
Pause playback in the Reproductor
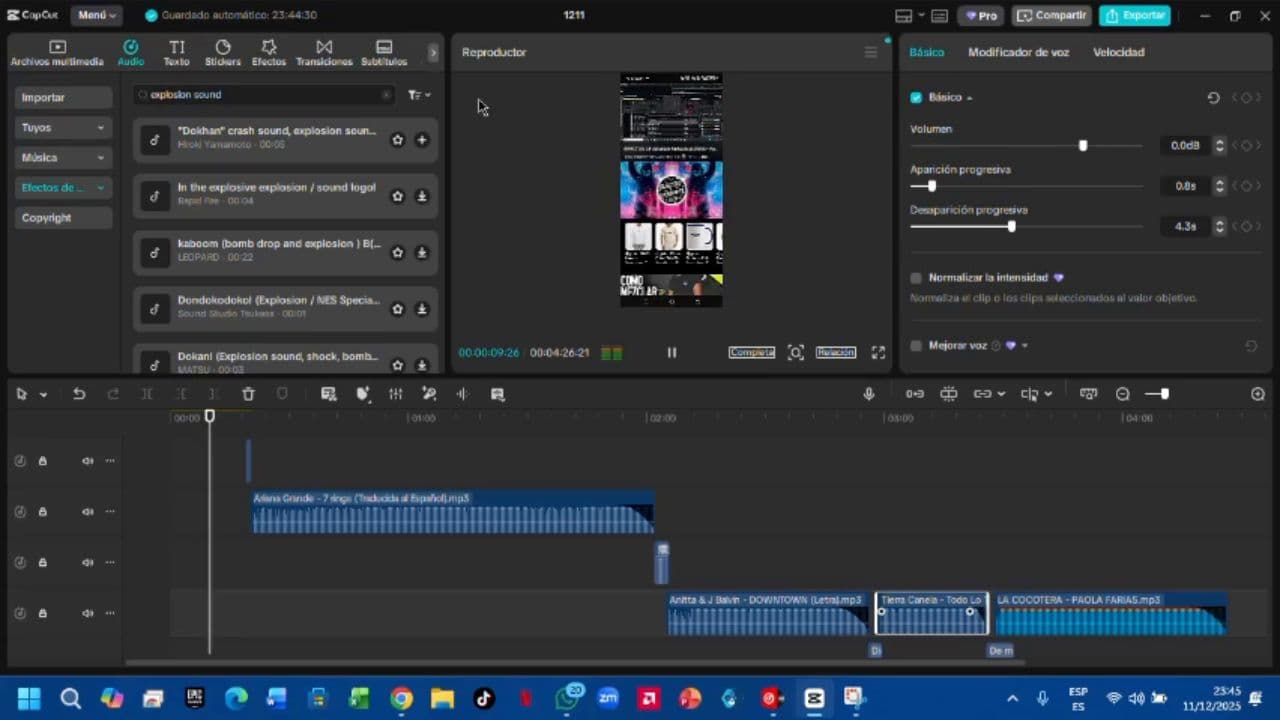click(672, 352)
